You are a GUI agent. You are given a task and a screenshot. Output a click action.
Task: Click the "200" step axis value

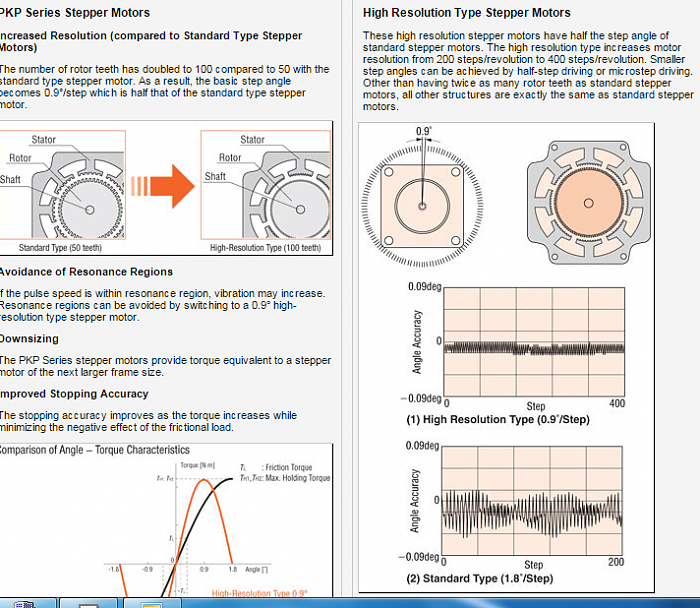click(x=616, y=562)
